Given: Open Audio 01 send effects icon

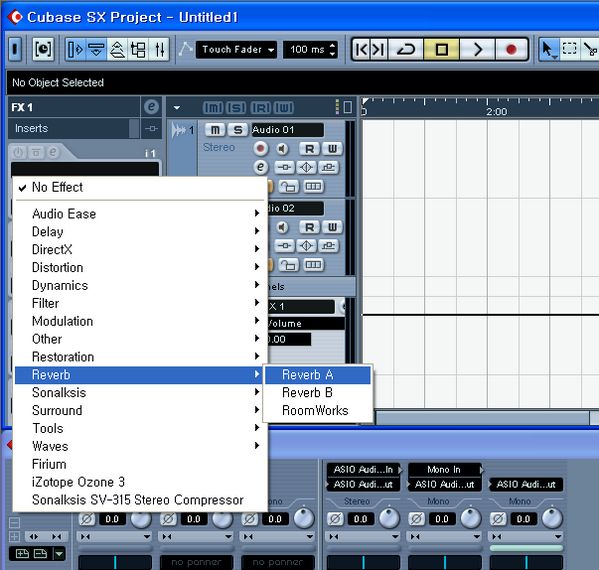Looking at the screenshot, I should 329,167.
